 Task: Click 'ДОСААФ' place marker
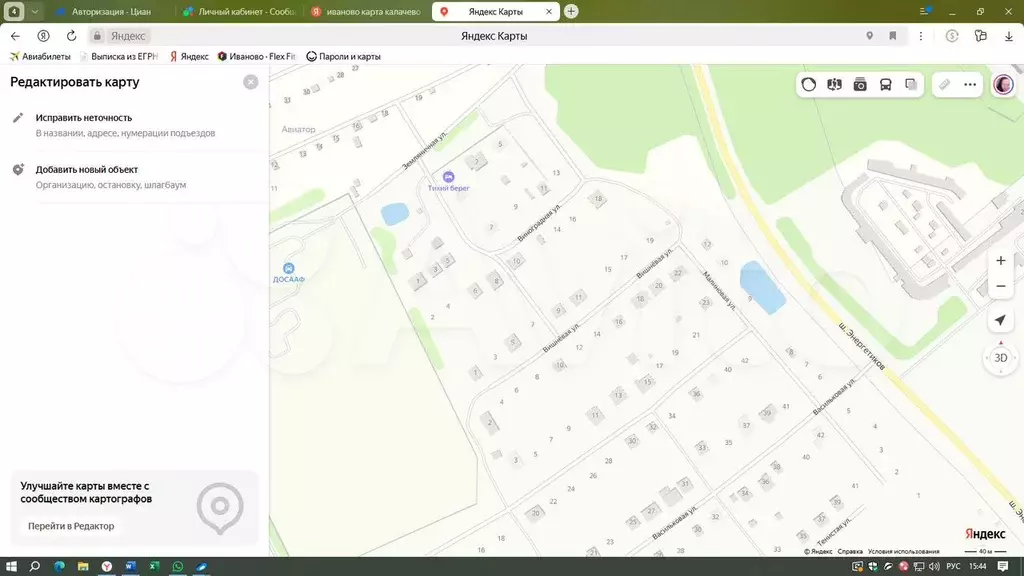click(x=289, y=268)
